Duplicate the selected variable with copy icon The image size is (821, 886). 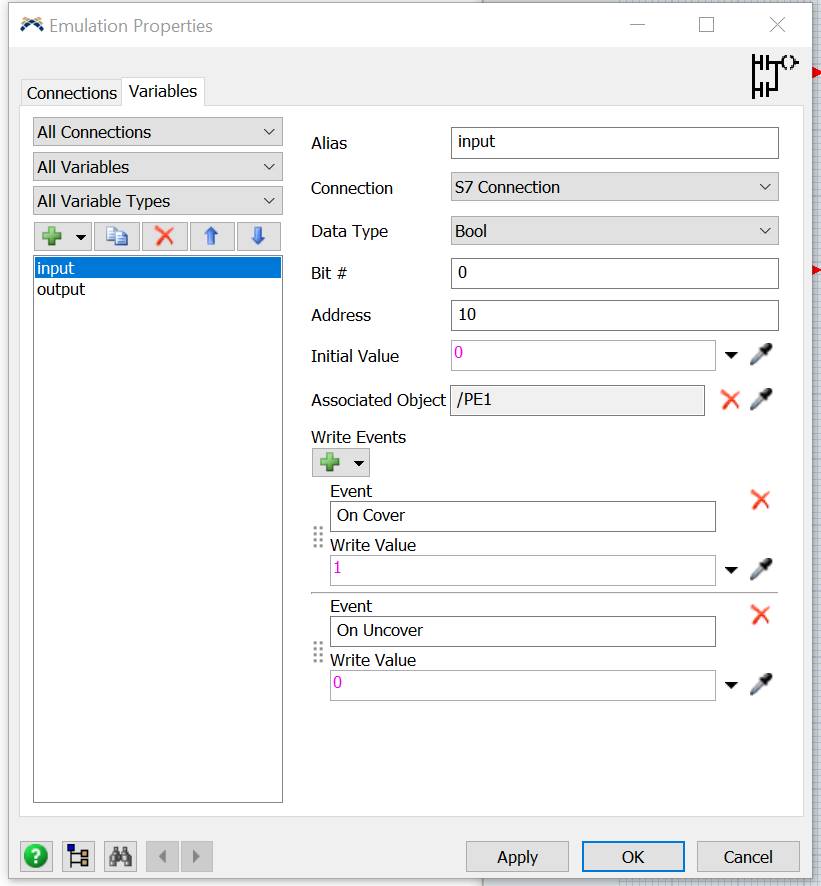(117, 236)
